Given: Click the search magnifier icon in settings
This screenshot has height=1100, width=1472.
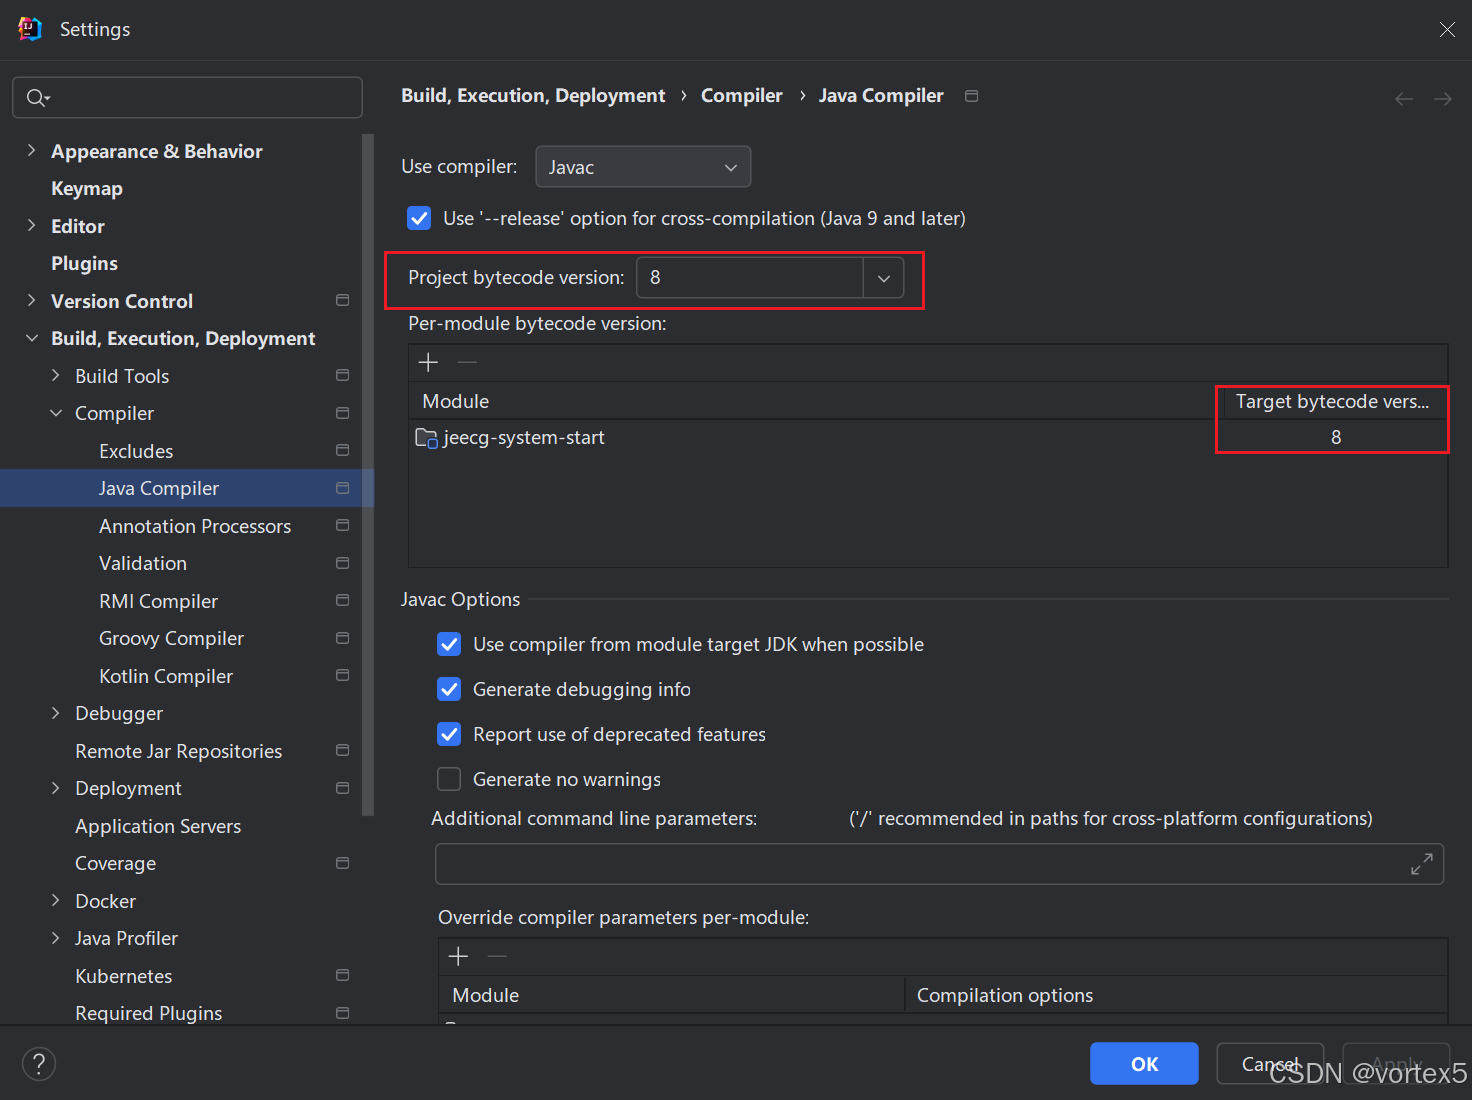Looking at the screenshot, I should (36, 97).
